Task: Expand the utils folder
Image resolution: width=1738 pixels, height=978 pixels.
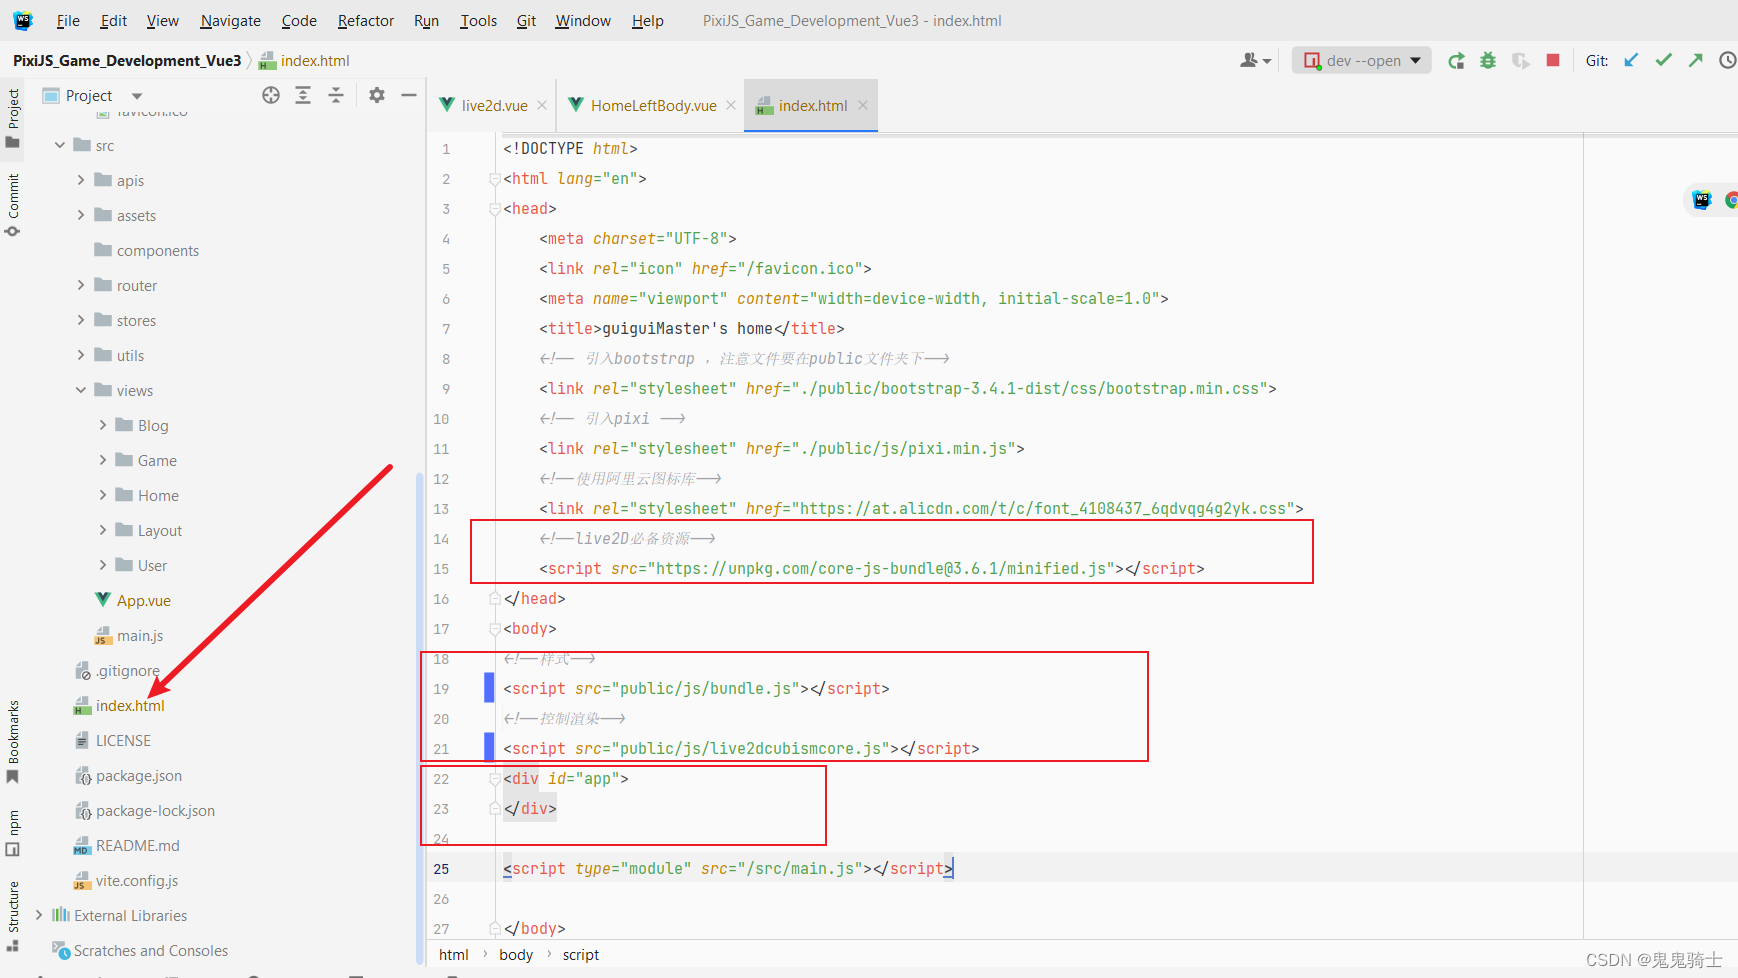Action: (x=81, y=355)
